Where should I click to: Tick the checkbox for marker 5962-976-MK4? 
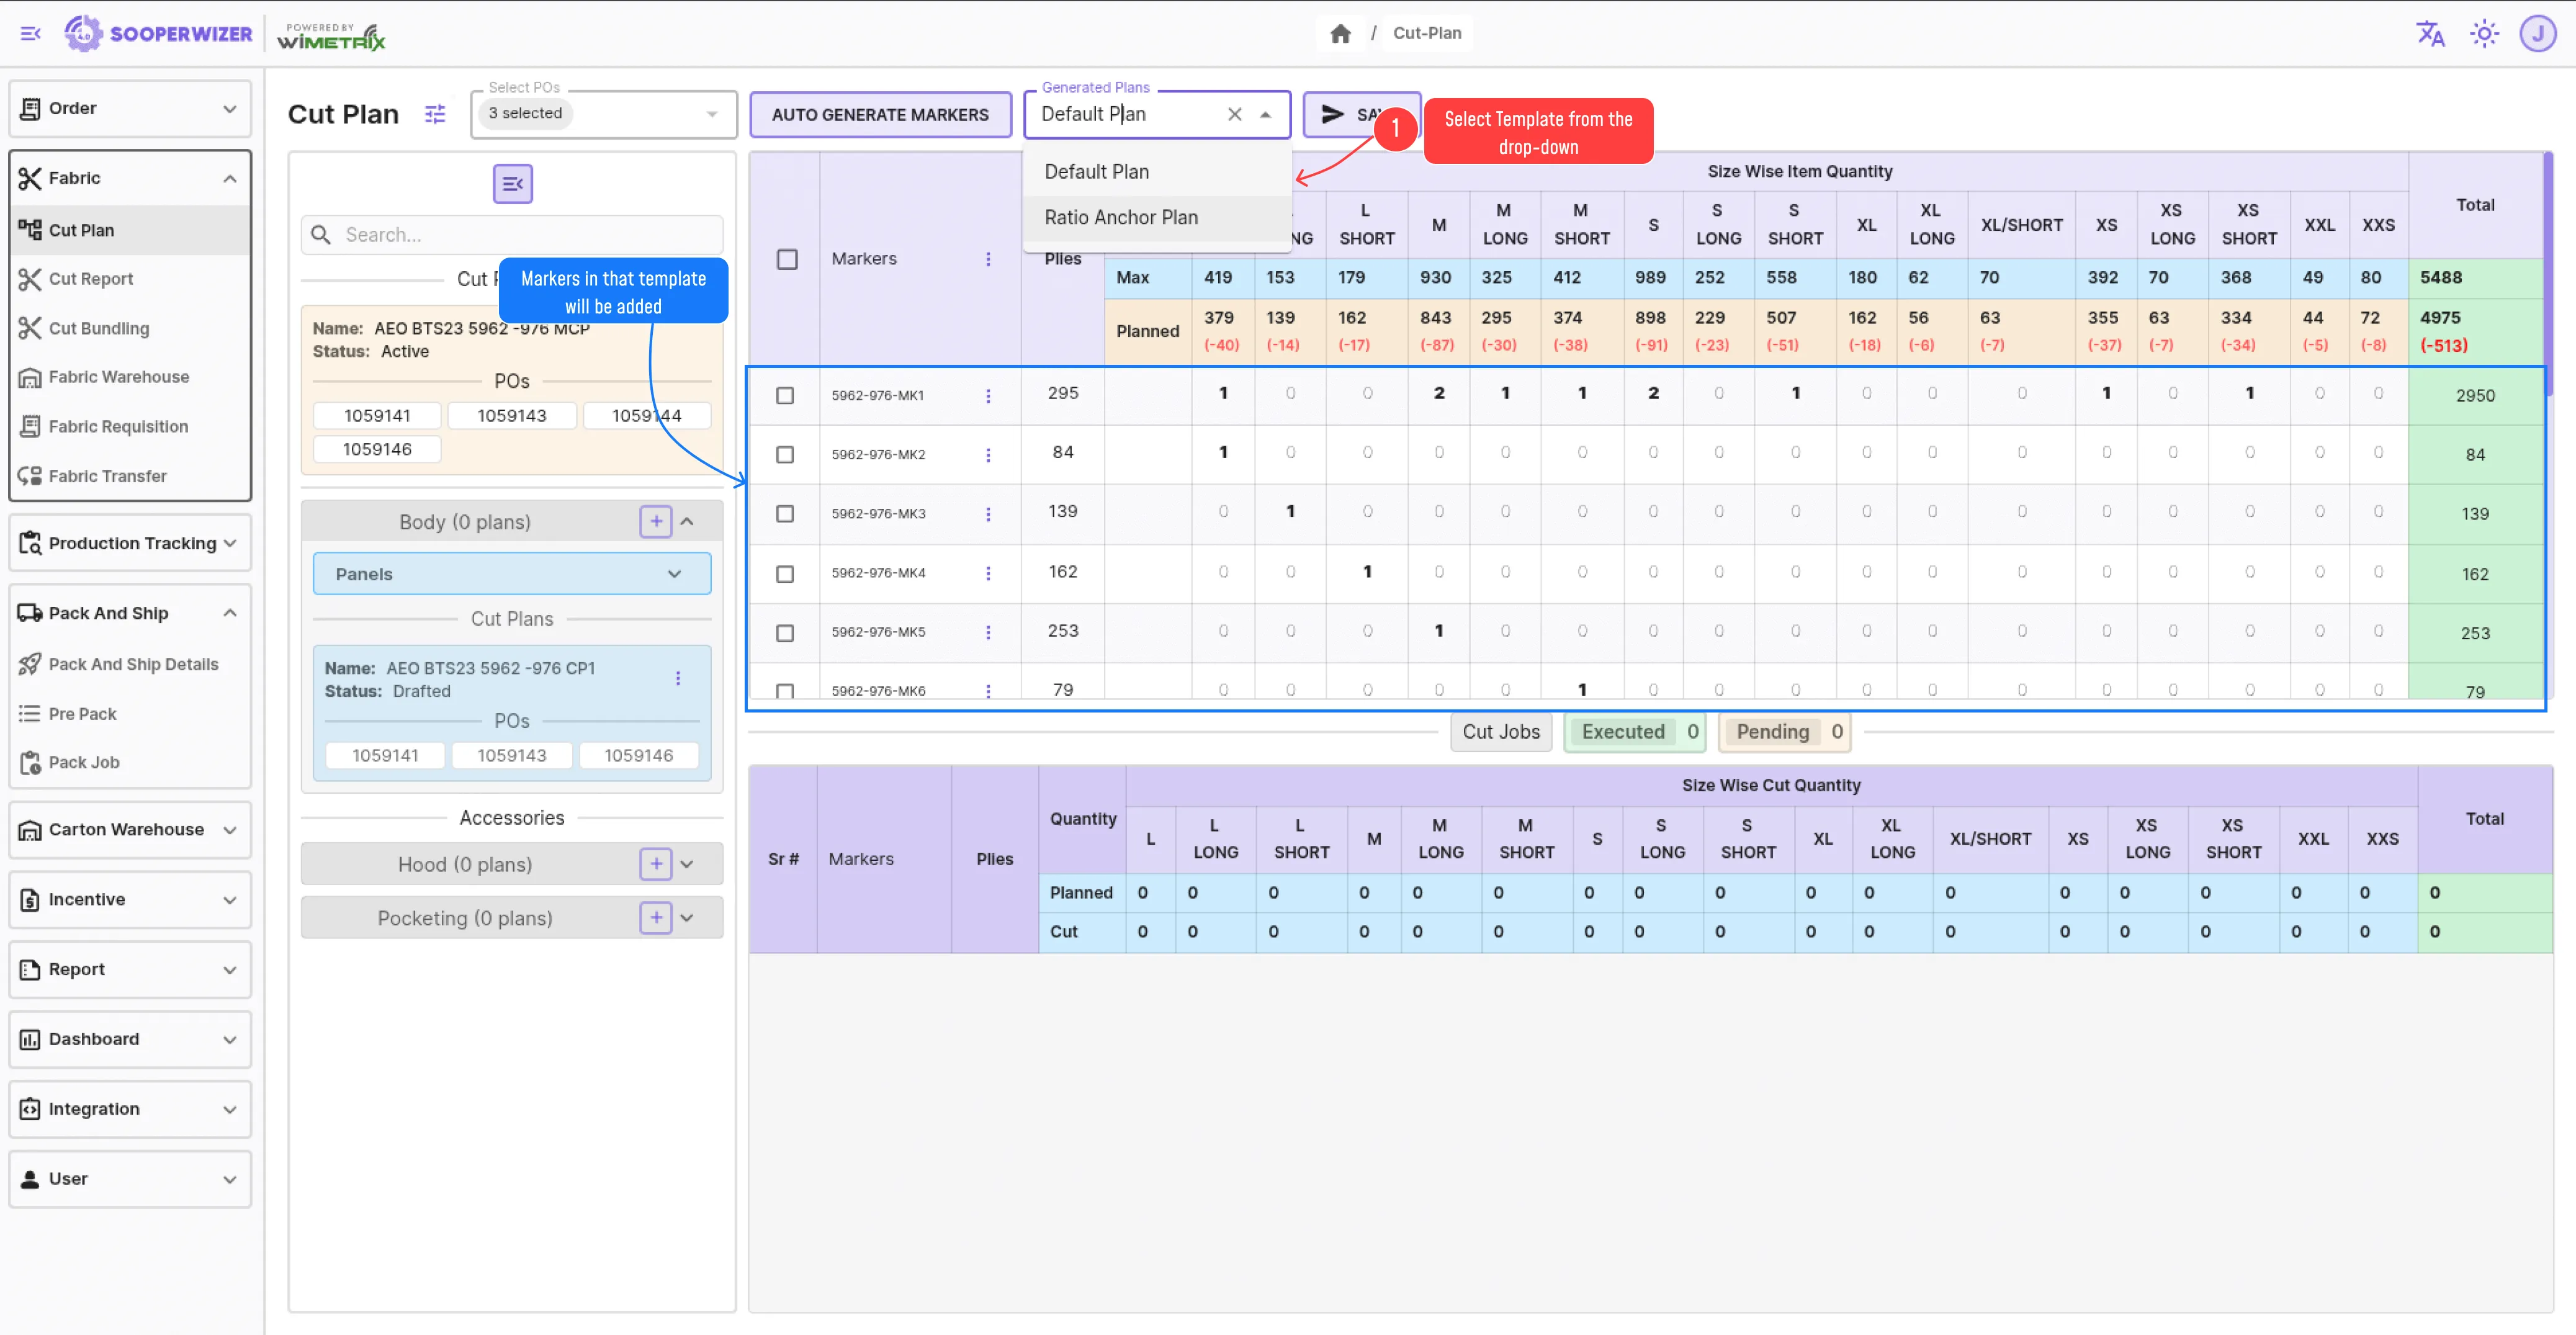point(785,574)
